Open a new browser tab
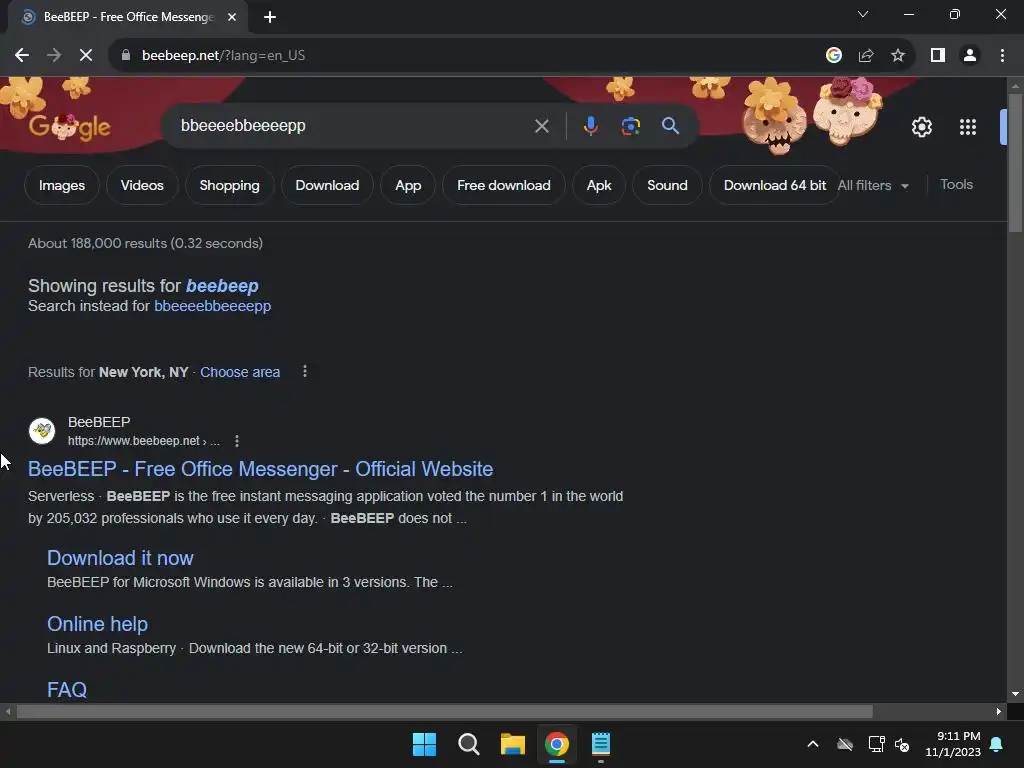Viewport: 1024px width, 768px height. coord(270,17)
